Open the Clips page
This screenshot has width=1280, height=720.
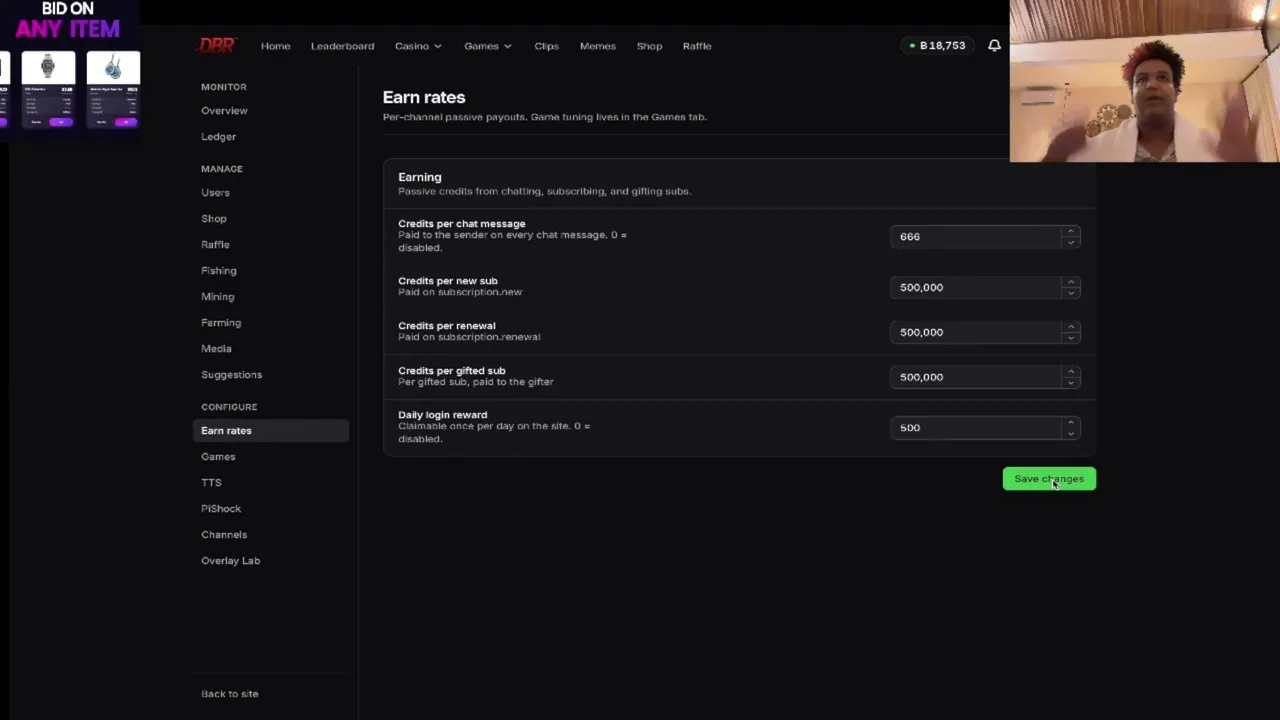(x=546, y=46)
